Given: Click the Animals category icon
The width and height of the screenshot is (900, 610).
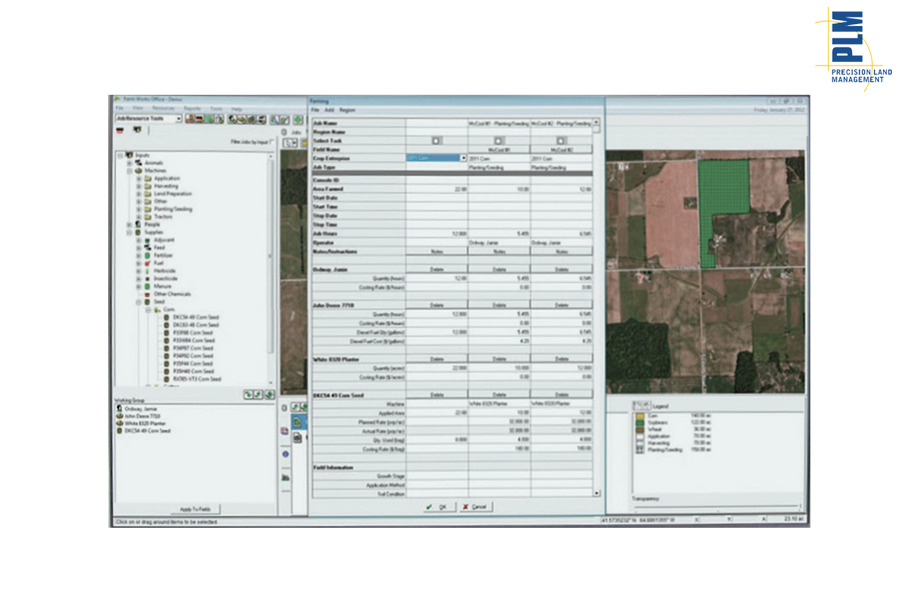Looking at the screenshot, I should tap(138, 163).
